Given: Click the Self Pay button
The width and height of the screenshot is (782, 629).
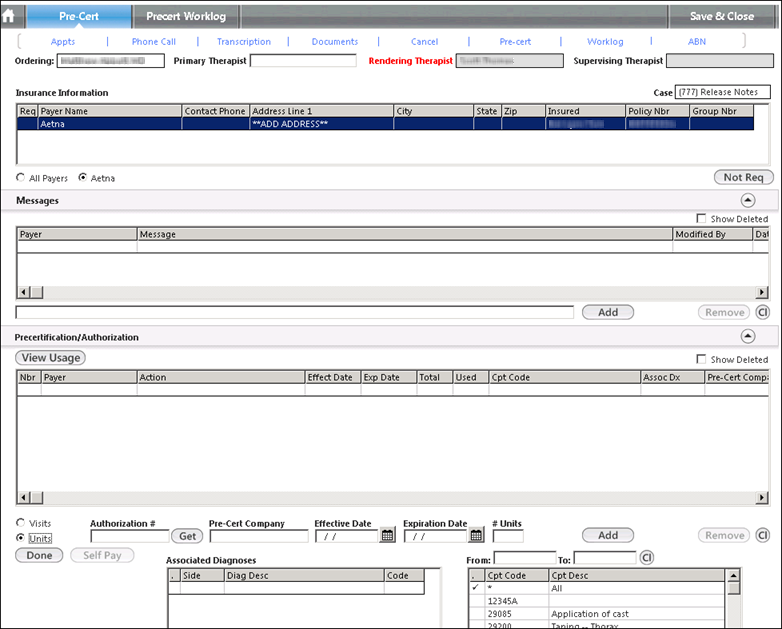Looking at the screenshot, I should click(102, 556).
